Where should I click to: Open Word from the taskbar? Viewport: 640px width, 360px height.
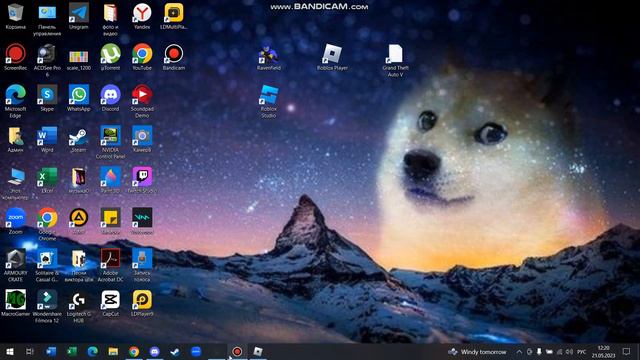[51, 351]
